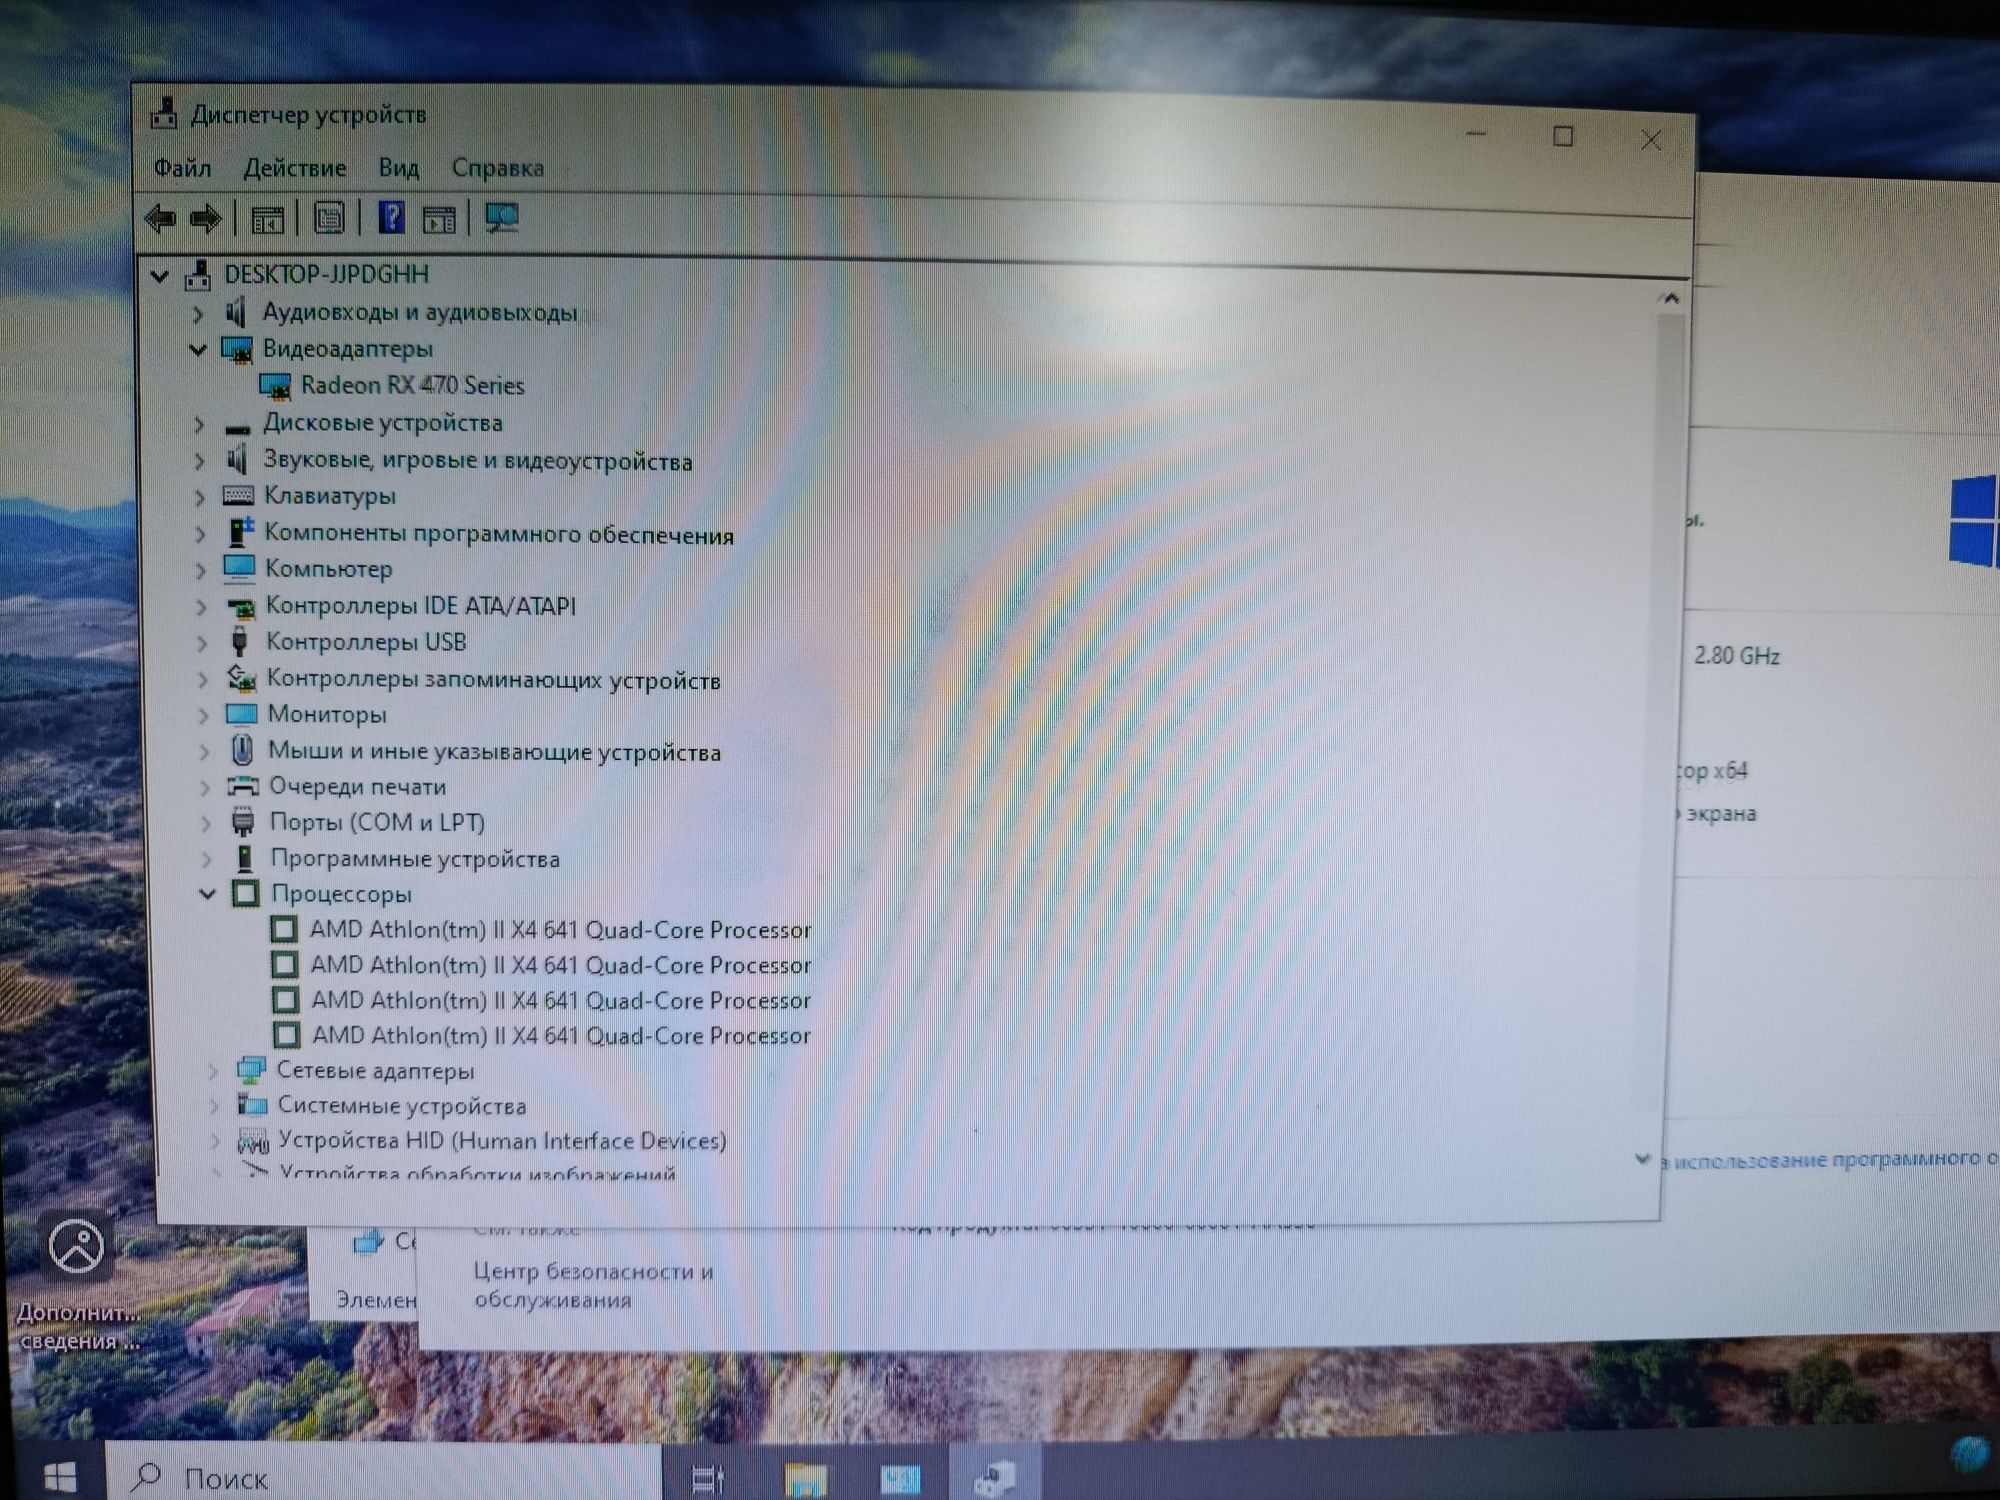Click the Клавиатуры keyboard icon
The height and width of the screenshot is (1500, 2000).
(238, 496)
